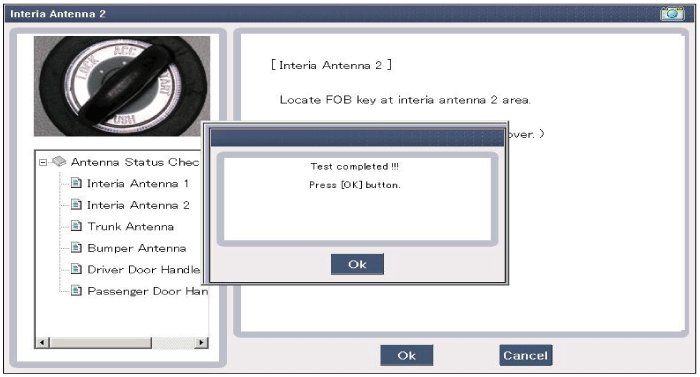Select Bumper Antenna test item
The width and height of the screenshot is (700, 377).
(137, 248)
